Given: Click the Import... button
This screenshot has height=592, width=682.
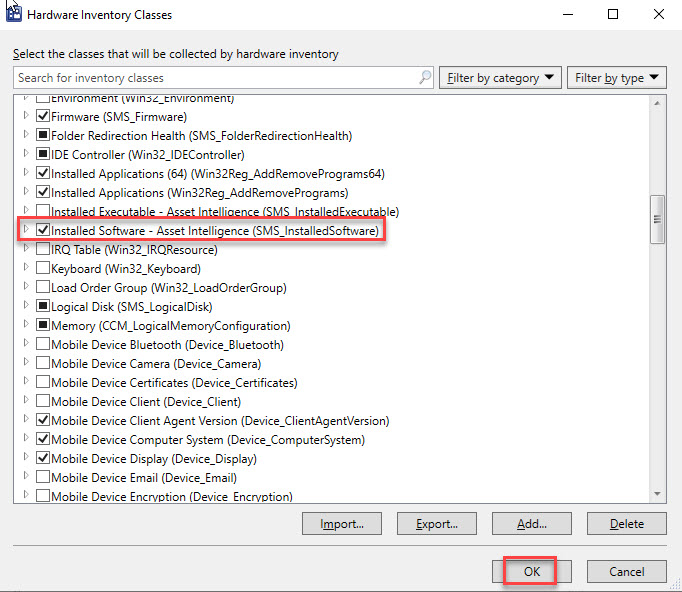Looking at the screenshot, I should [342, 523].
